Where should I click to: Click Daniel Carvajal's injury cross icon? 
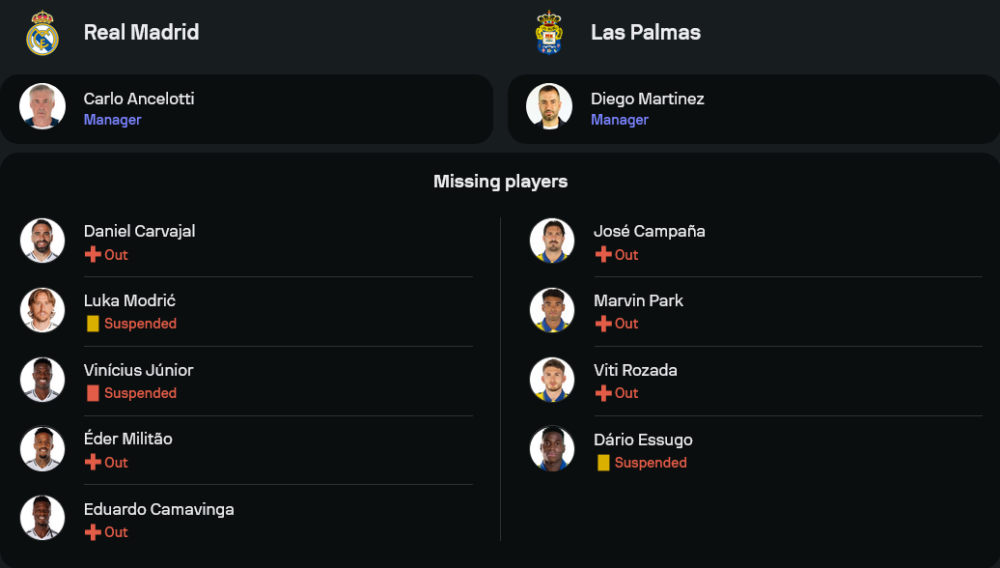pyautogui.click(x=93, y=255)
